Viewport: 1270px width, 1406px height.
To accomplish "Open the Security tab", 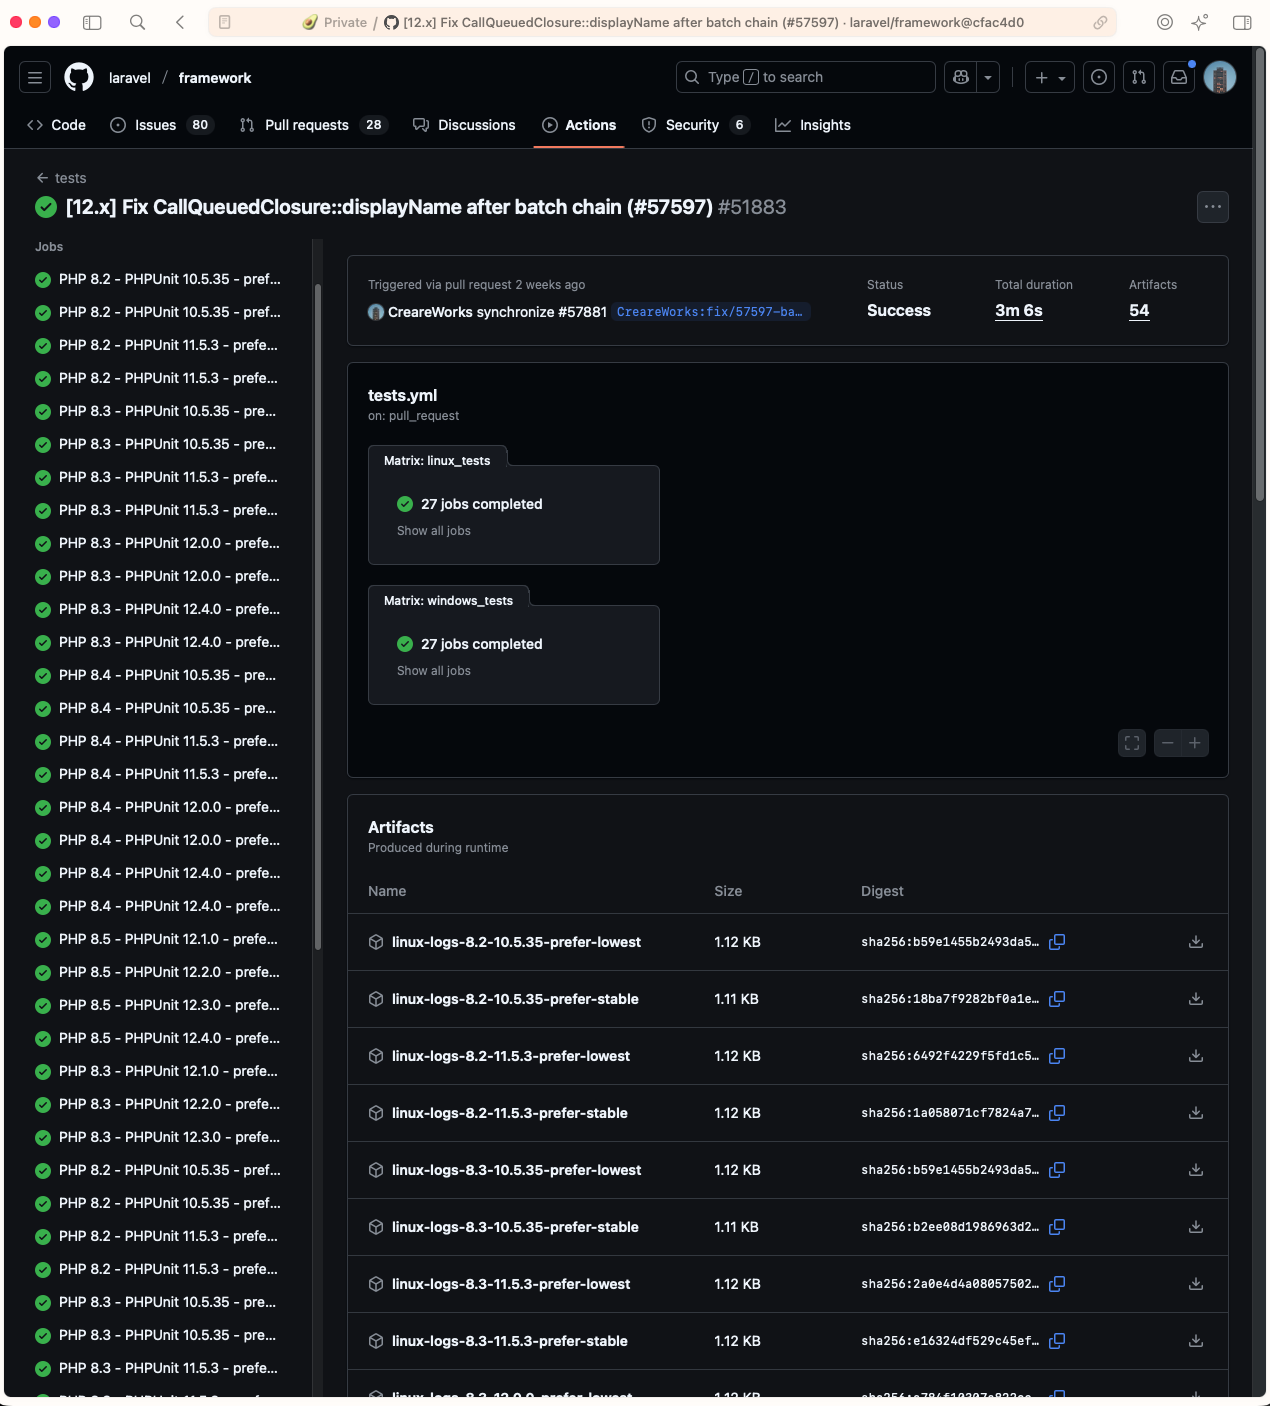I will point(695,125).
